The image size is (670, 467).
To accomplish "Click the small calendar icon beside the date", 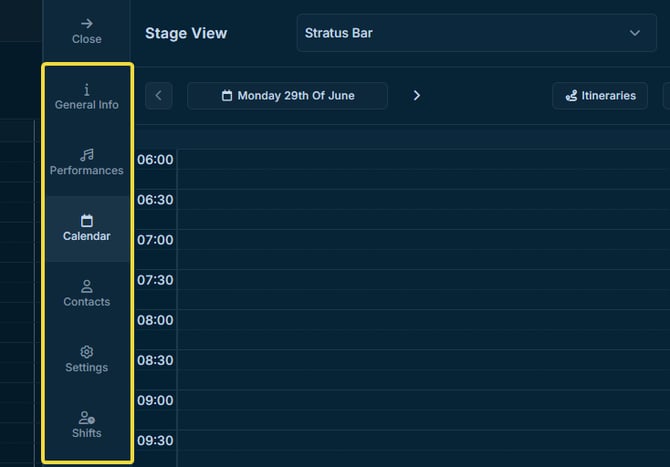I will 227,96.
